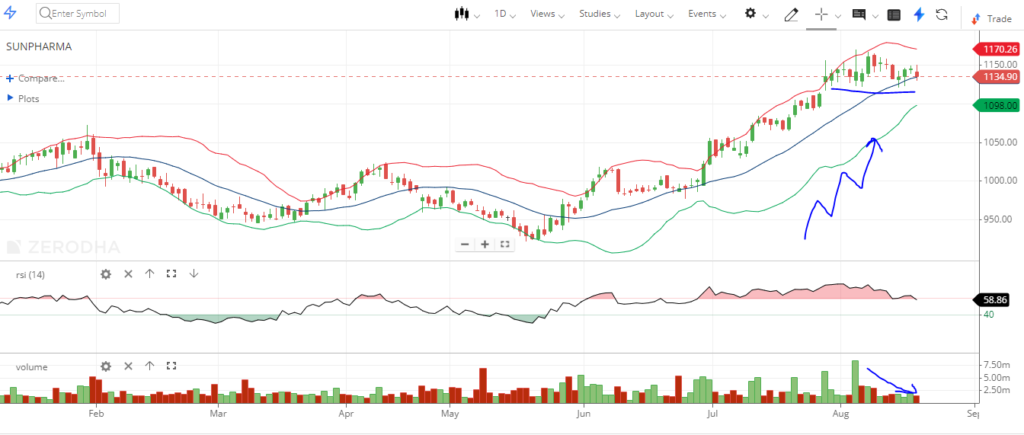This screenshot has height=435, width=1024.
Task: Expand the Plots disclosure triangle
Action: pos(10,98)
